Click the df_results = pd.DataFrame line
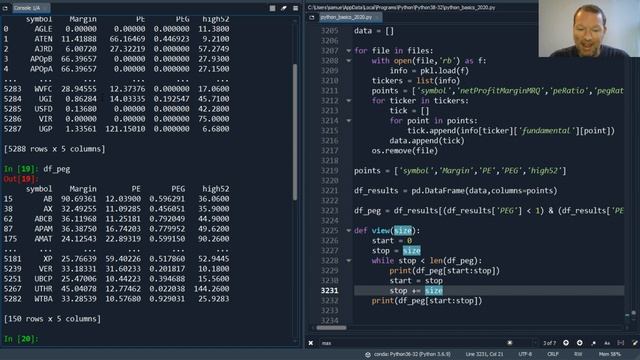This screenshot has width=640, height=360. click(456, 191)
